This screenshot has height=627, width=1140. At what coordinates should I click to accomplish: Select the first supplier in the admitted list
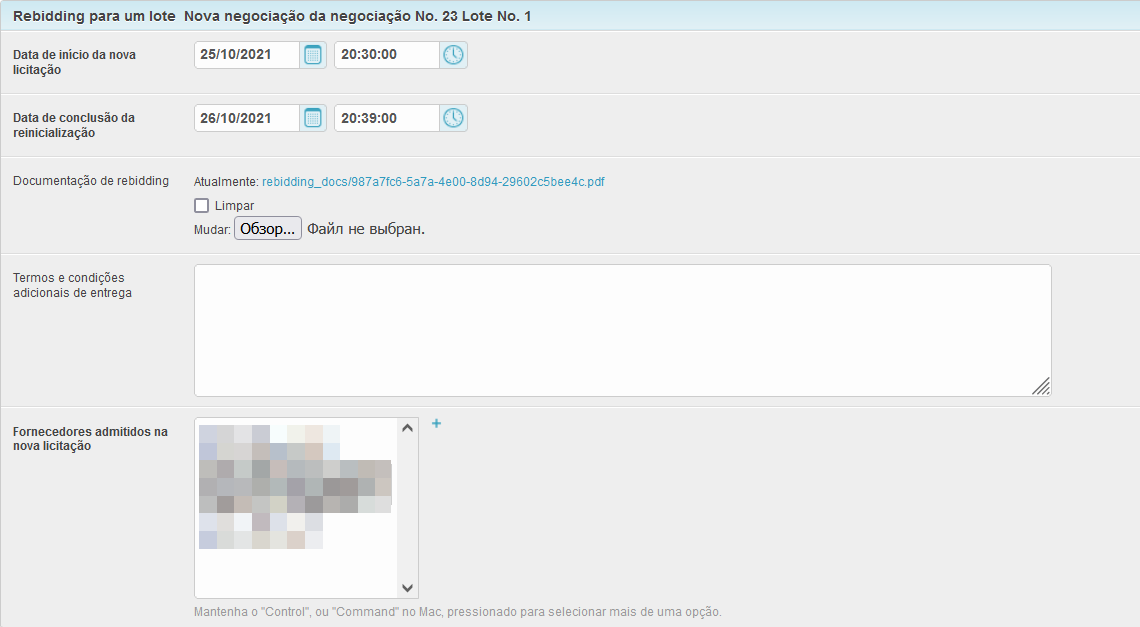(x=270, y=434)
